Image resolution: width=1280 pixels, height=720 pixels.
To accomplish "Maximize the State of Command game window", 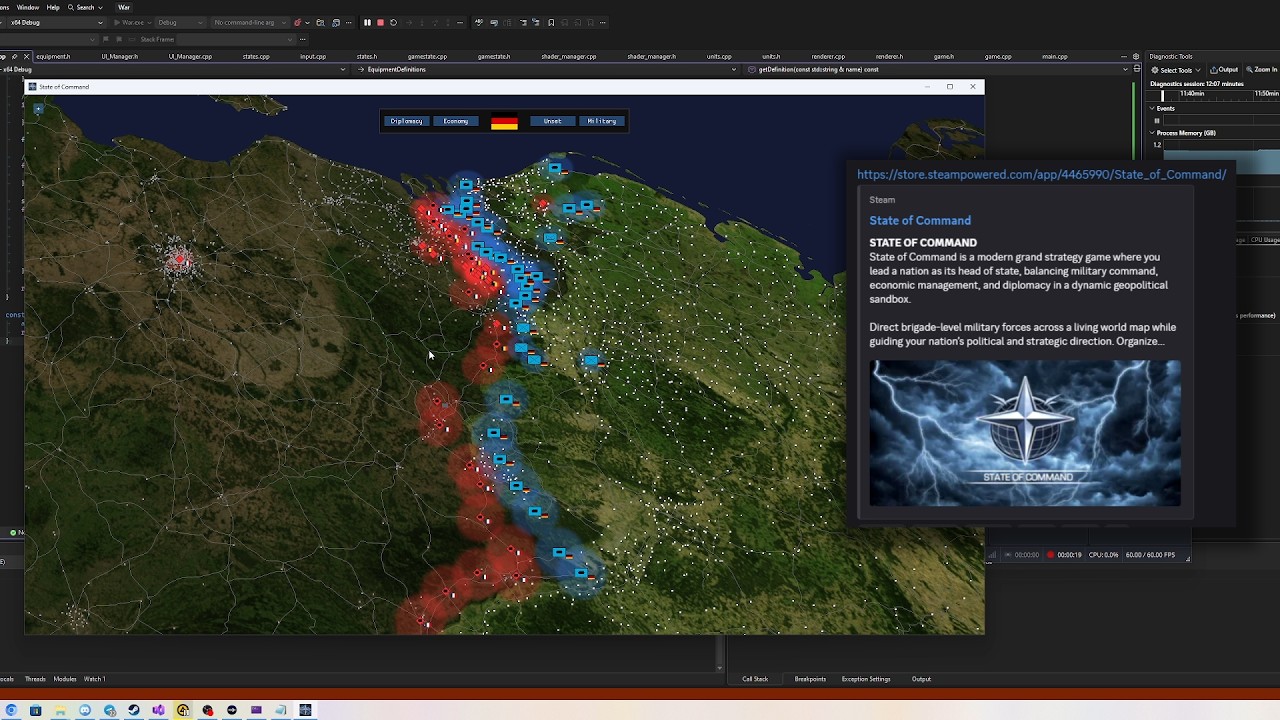I will coord(950,87).
